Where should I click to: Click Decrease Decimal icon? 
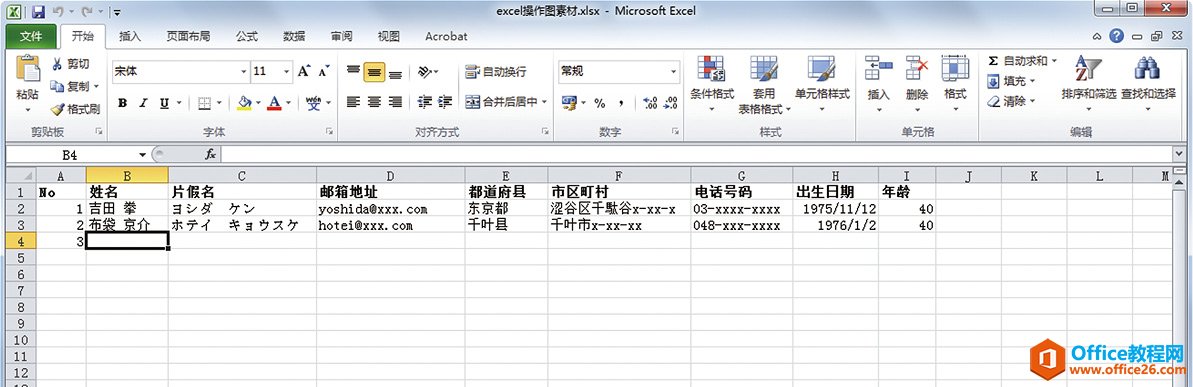[670, 103]
